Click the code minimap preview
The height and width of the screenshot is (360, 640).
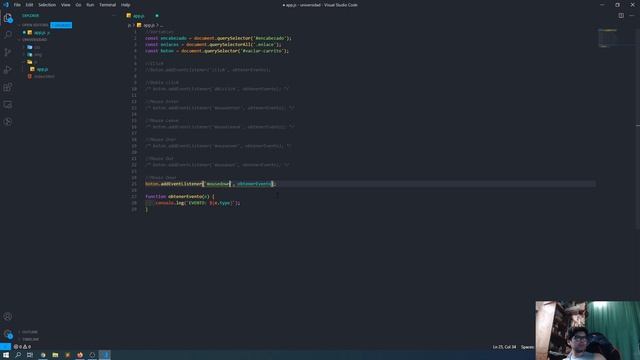[x=608, y=38]
